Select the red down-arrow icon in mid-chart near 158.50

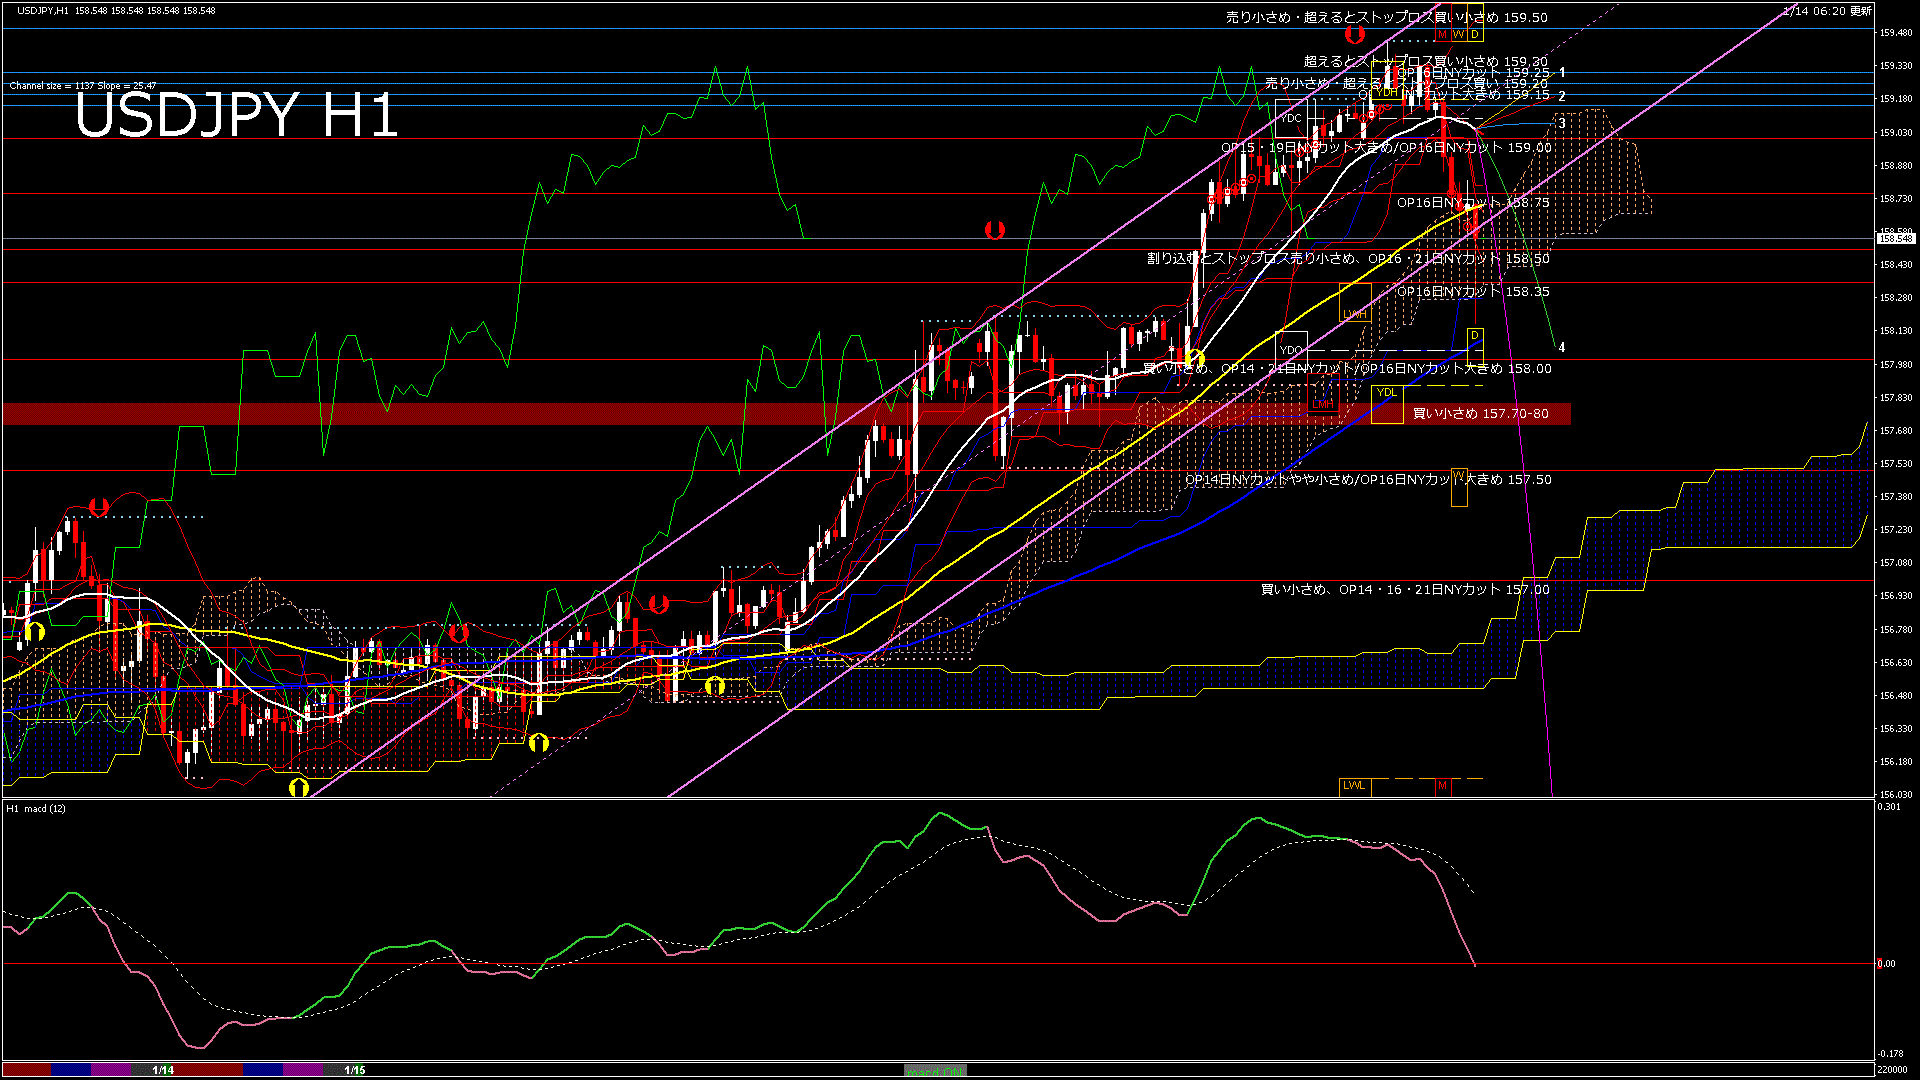(993, 228)
